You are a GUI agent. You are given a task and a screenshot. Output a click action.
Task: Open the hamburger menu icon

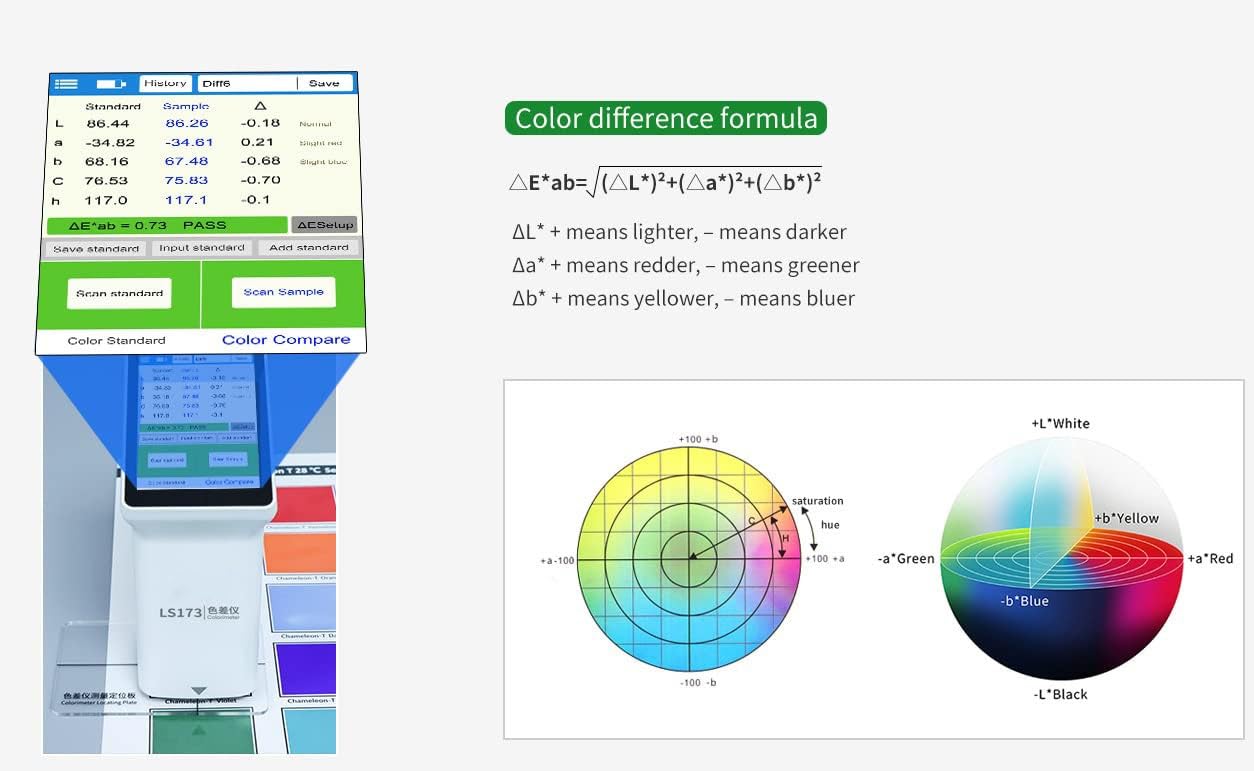point(66,84)
